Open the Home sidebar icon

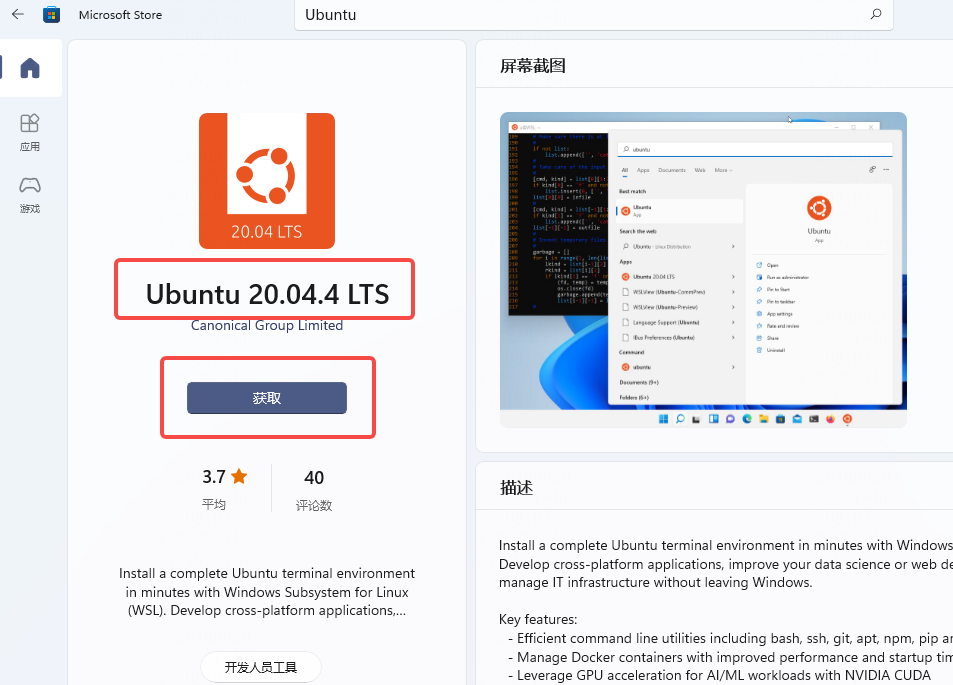click(30, 68)
